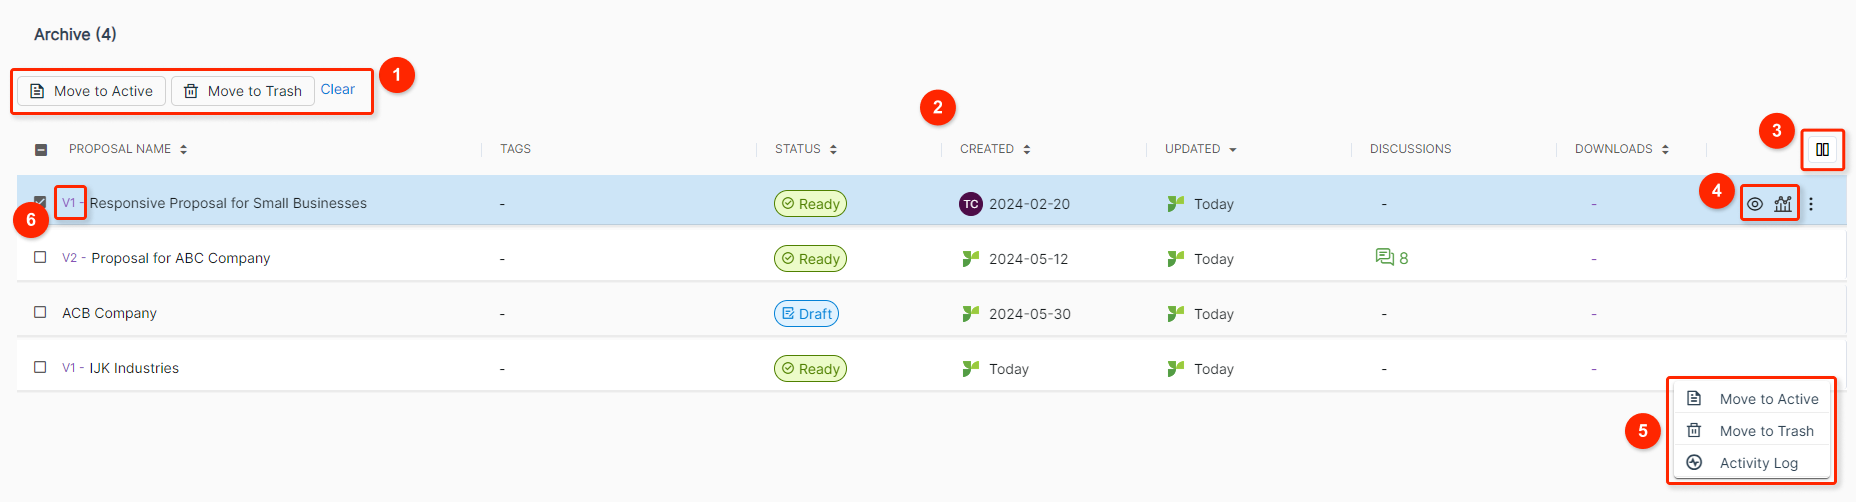Click the TC avatar in the Created column

[970, 204]
